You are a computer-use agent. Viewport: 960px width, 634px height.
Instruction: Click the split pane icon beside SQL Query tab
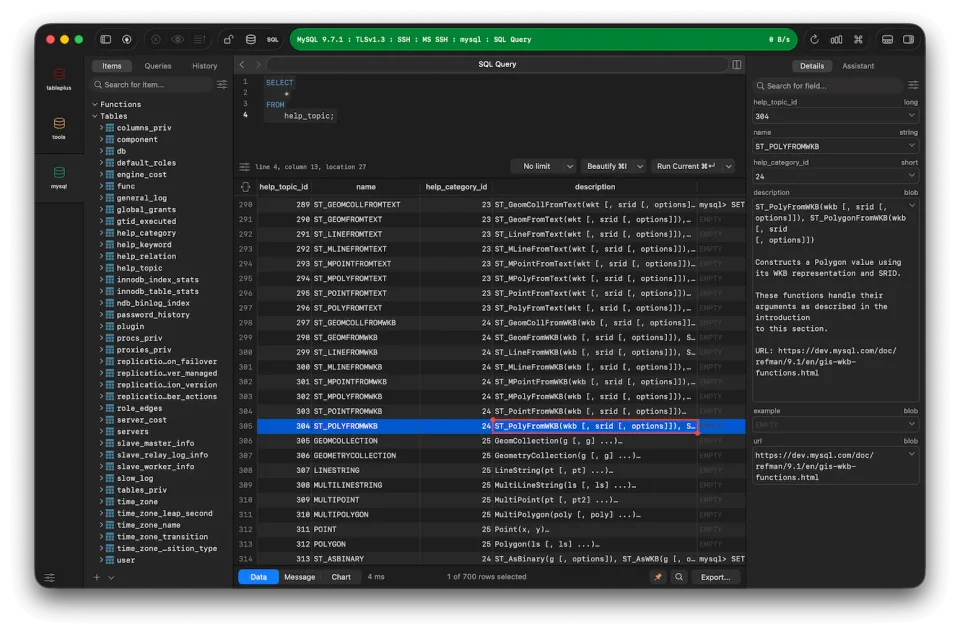pyautogui.click(x=737, y=64)
